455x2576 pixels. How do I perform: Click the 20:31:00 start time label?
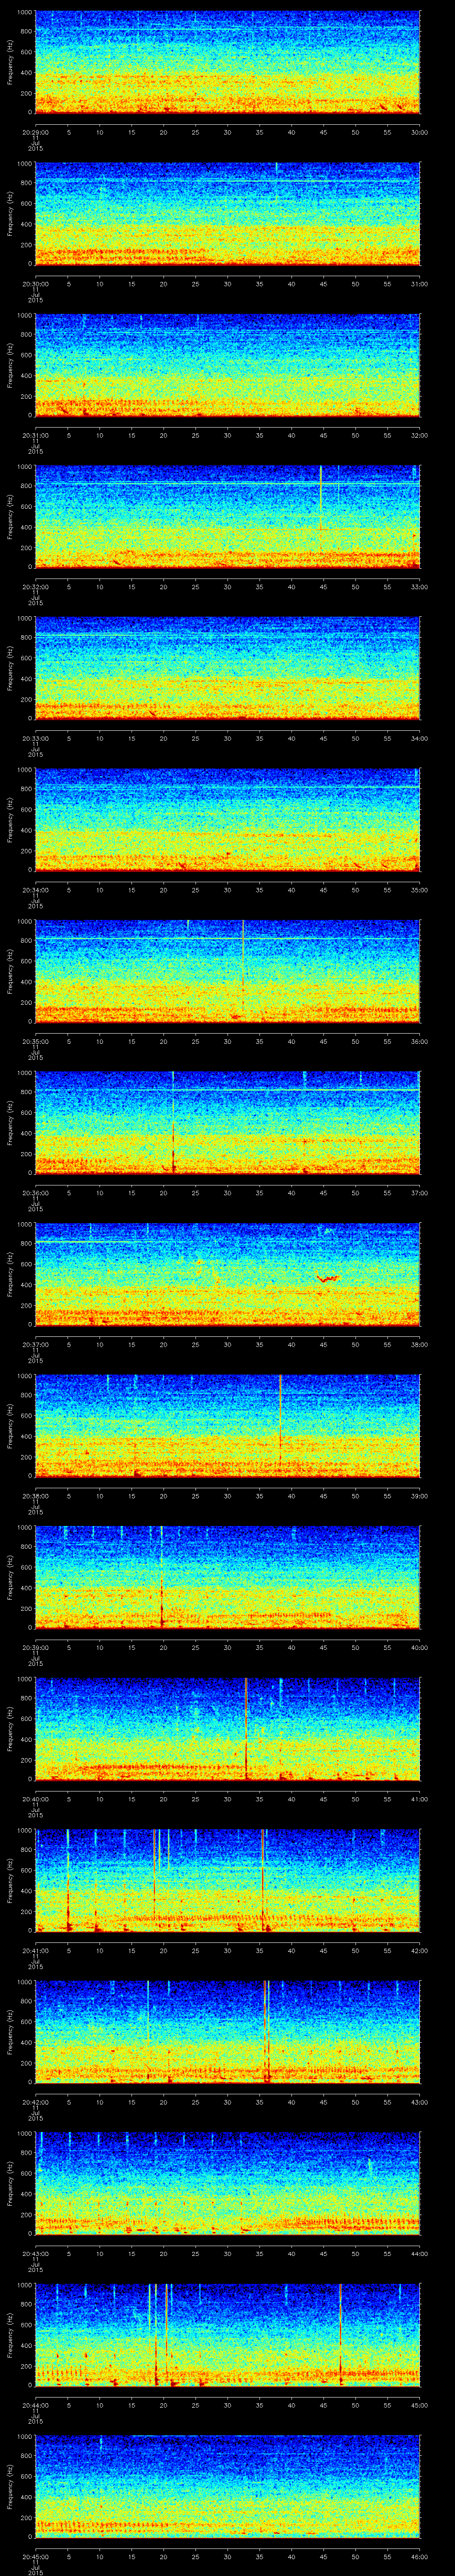tap(35, 435)
